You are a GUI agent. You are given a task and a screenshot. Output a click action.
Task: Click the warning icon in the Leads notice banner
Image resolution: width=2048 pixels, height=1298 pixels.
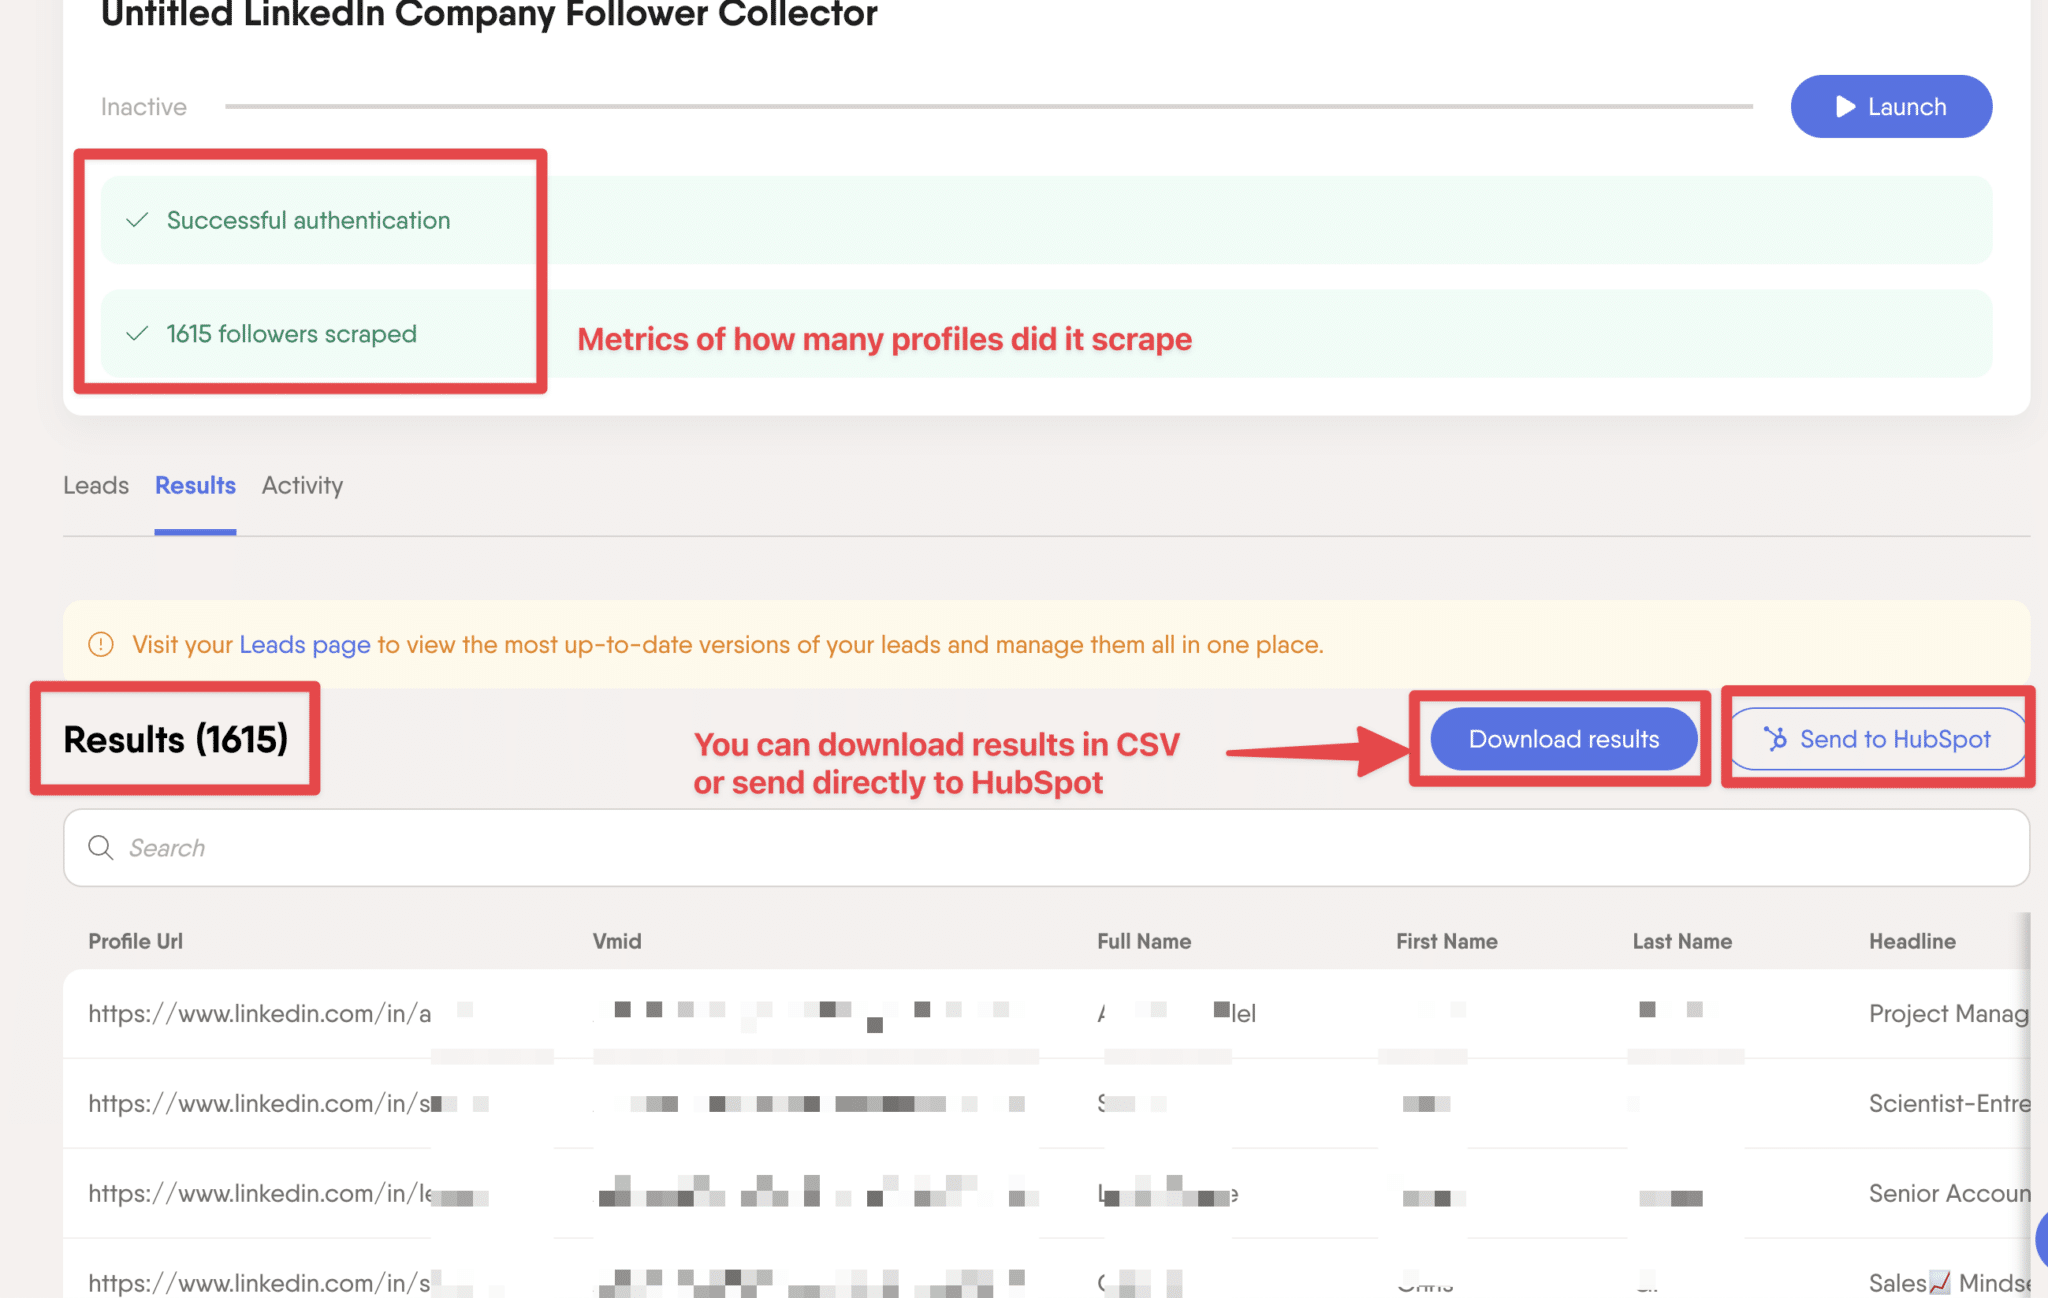point(101,645)
